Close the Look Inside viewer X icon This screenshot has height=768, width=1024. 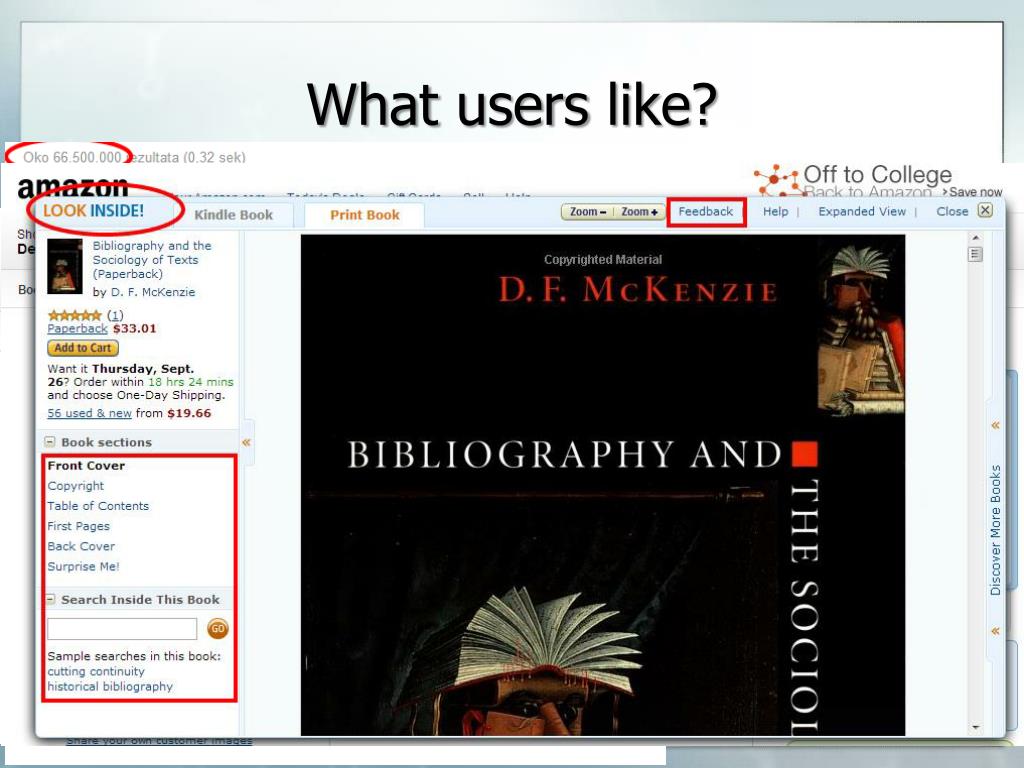[985, 210]
